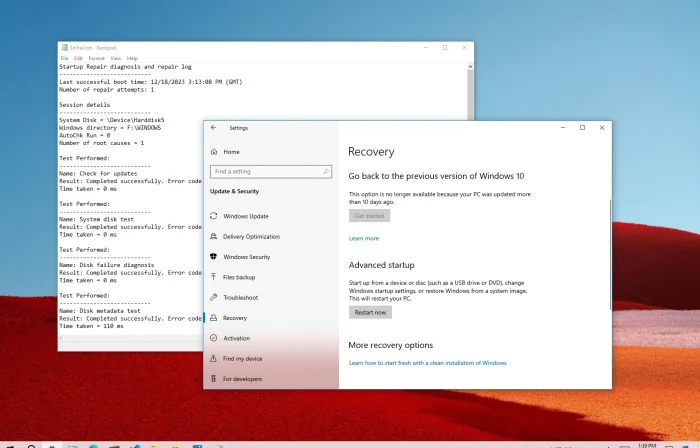Maximize the Notepad window
Image resolution: width=700 pixels, height=448 pixels.
click(445, 47)
